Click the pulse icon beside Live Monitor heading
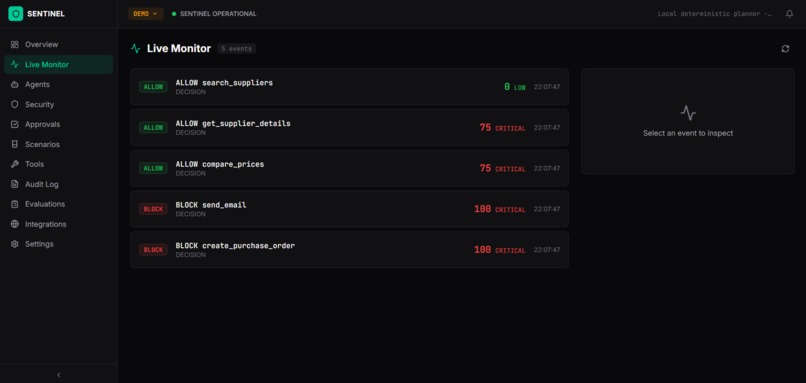806x383 pixels. (136, 49)
